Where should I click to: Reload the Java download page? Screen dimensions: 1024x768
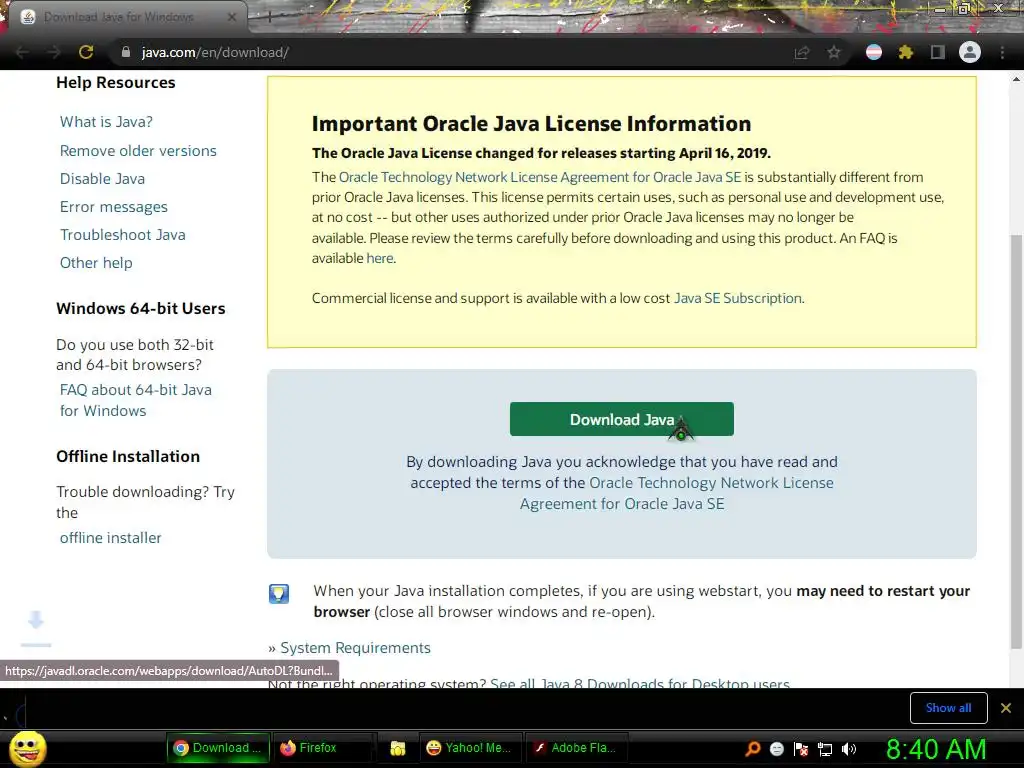pyautogui.click(x=86, y=52)
